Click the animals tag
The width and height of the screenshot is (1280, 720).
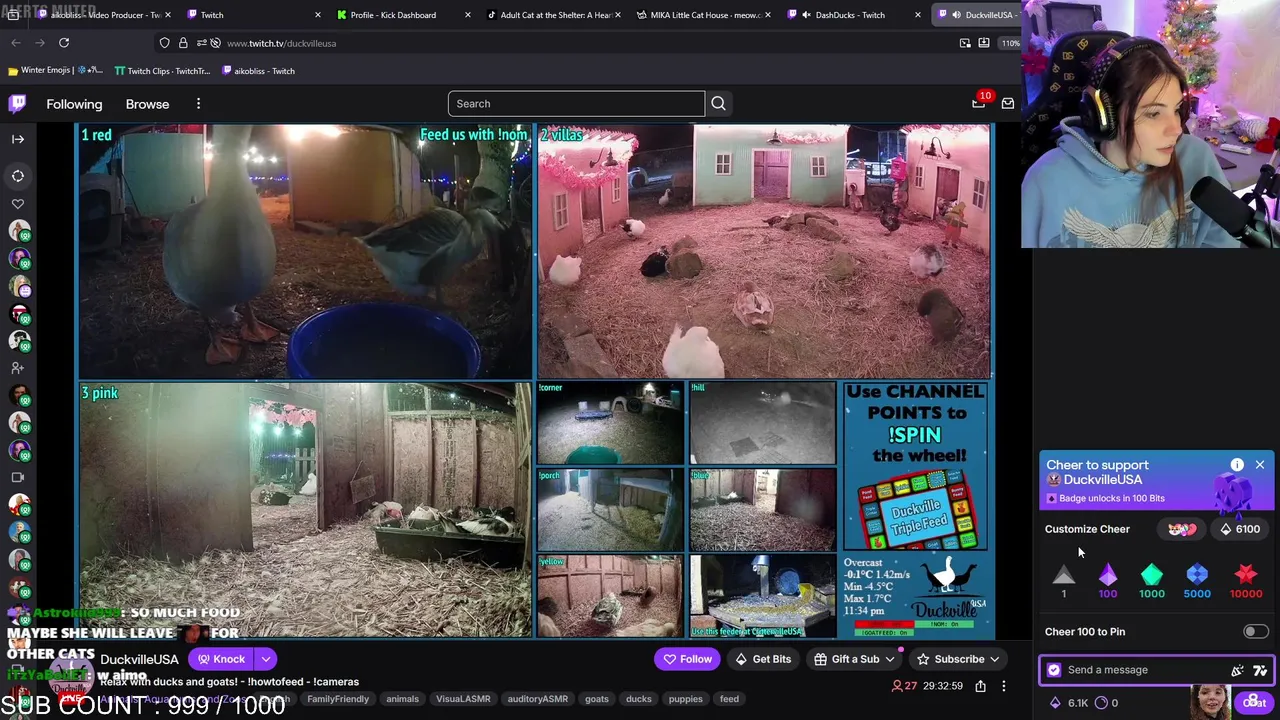[402, 699]
